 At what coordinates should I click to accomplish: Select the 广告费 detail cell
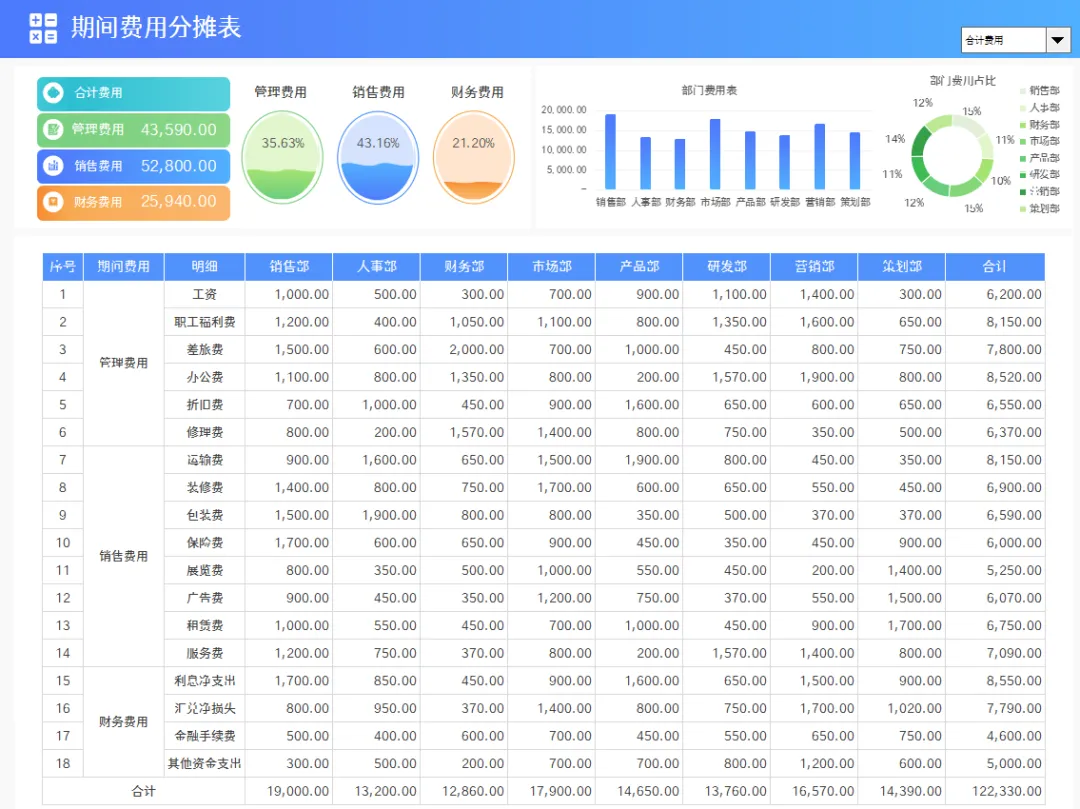(205, 598)
